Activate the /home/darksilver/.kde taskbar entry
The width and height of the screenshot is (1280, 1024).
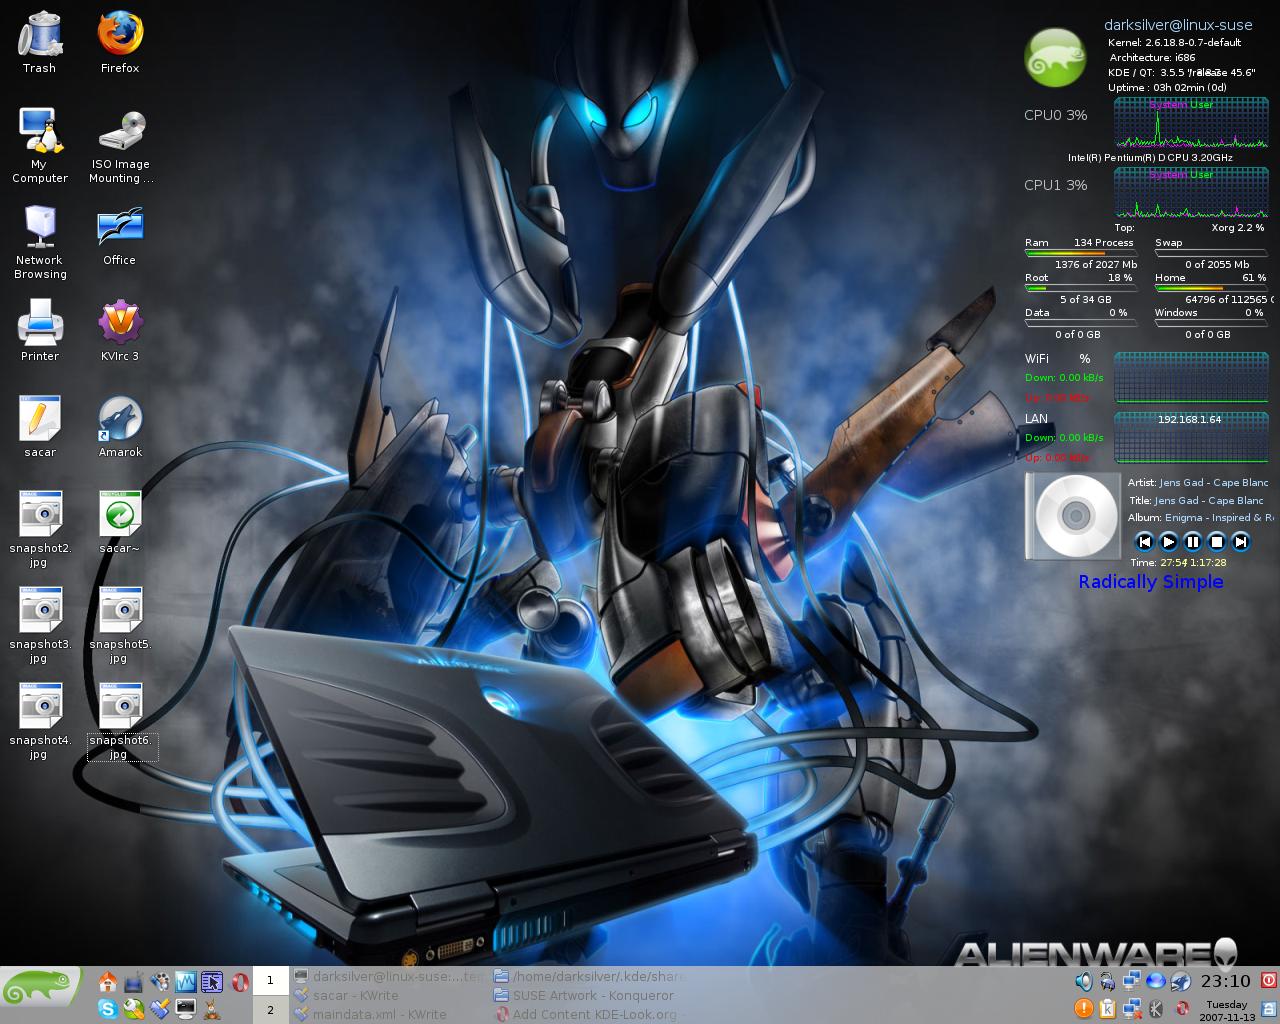pos(590,976)
